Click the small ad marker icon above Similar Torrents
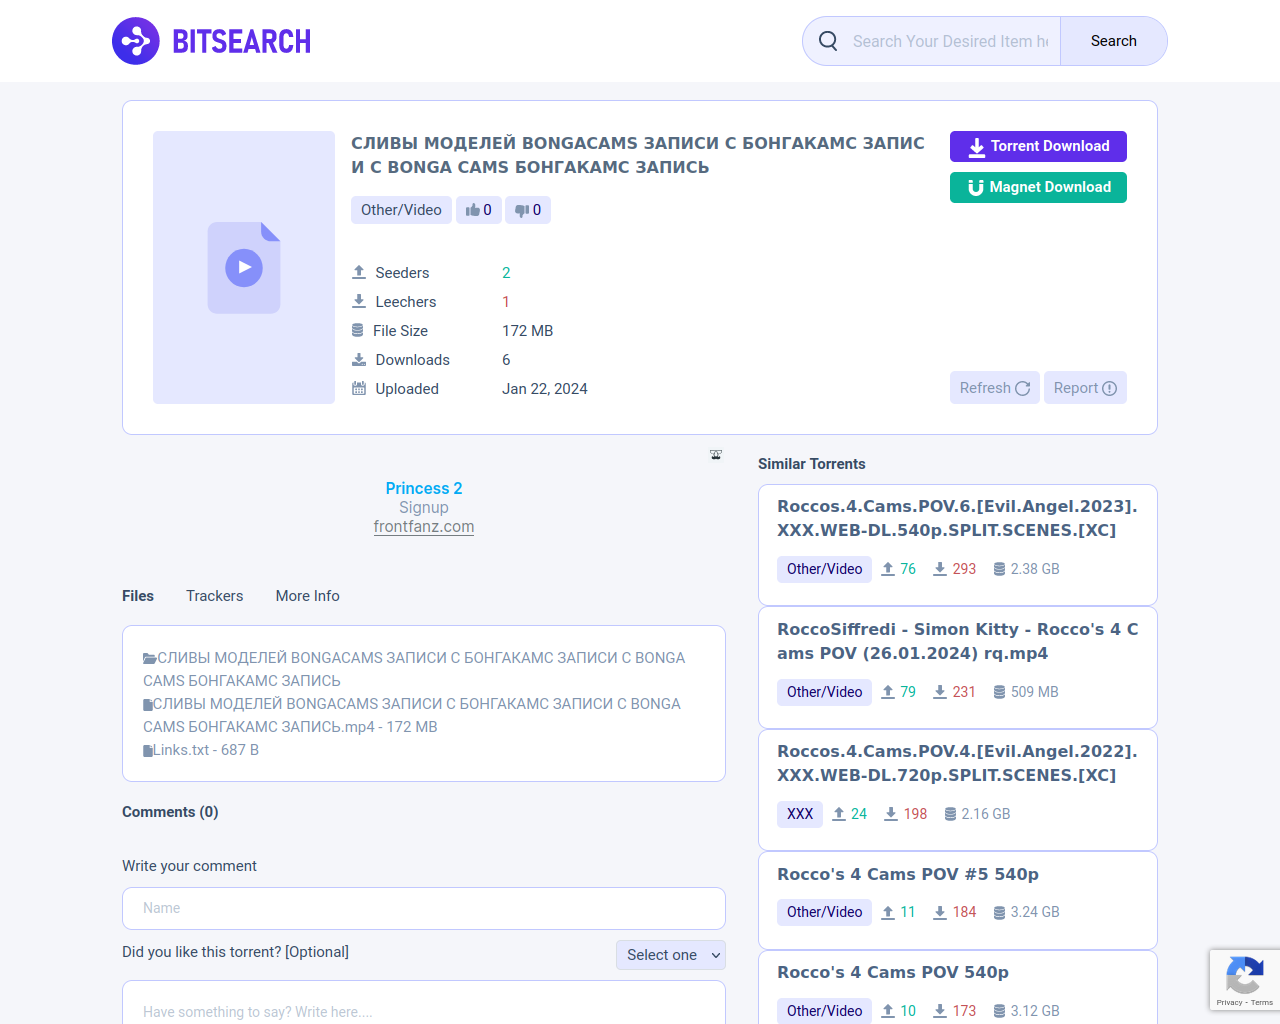This screenshot has width=1280, height=1024. click(x=716, y=454)
